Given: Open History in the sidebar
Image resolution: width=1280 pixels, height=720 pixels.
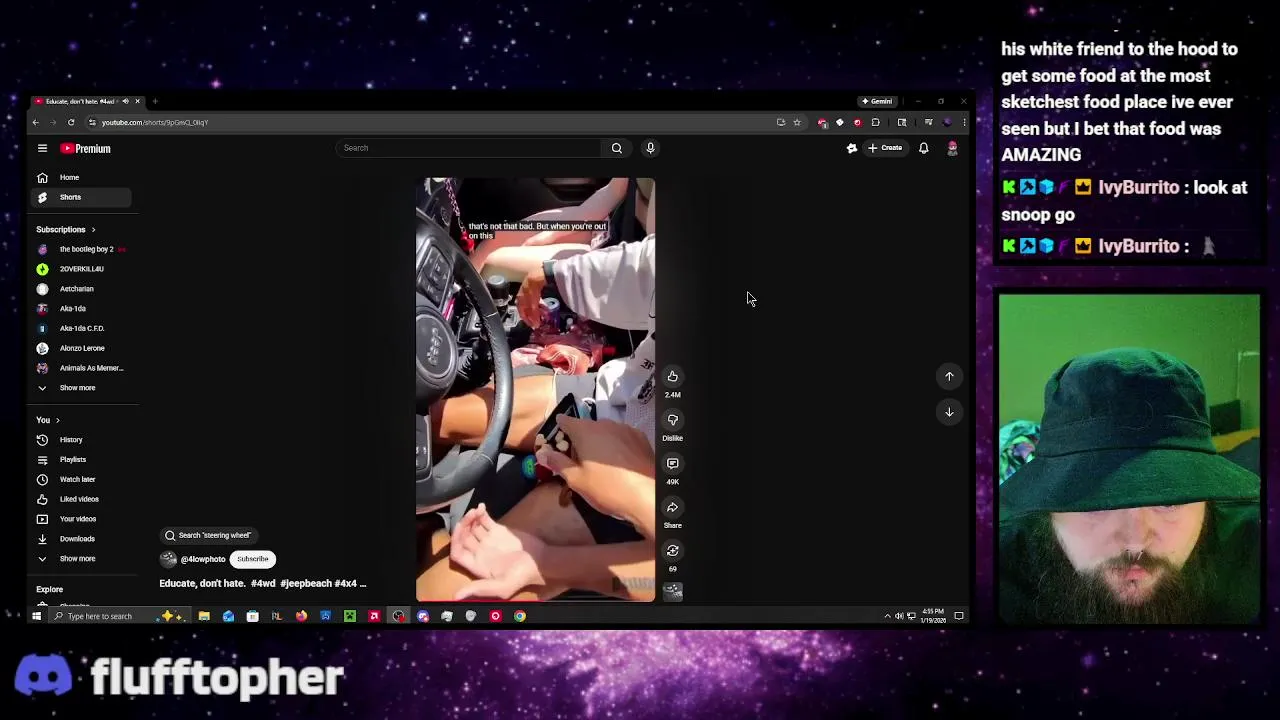Looking at the screenshot, I should pos(80,440).
